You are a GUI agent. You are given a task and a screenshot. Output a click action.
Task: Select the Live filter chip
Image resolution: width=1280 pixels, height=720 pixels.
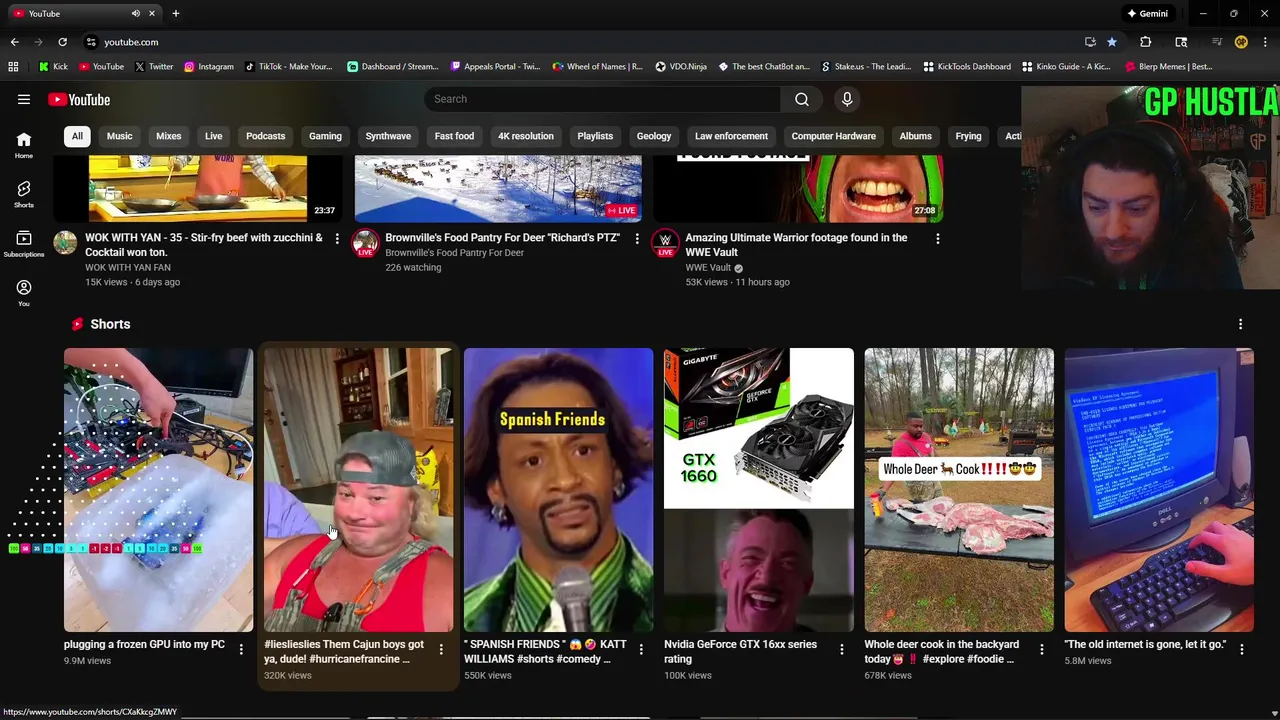pyautogui.click(x=214, y=136)
